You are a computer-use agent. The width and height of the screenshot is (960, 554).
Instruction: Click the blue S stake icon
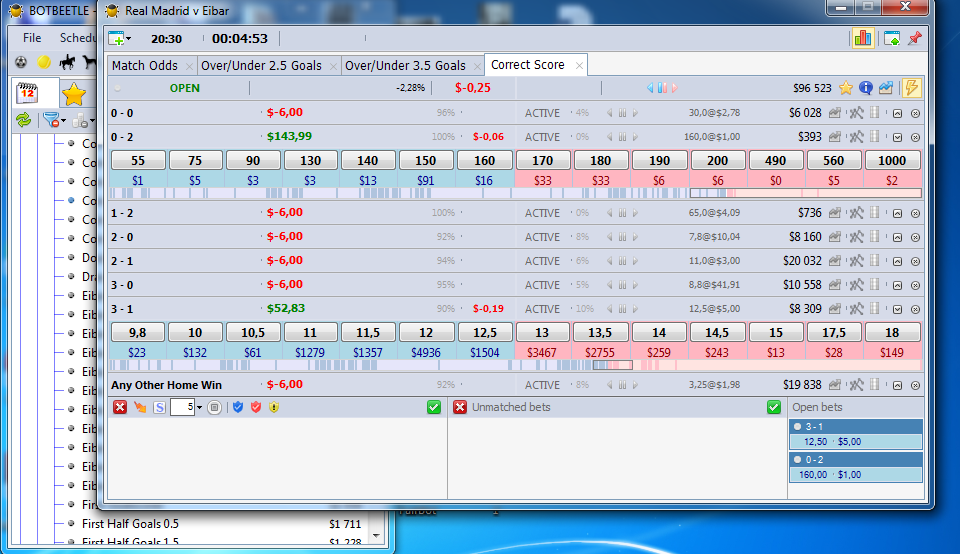coord(159,407)
